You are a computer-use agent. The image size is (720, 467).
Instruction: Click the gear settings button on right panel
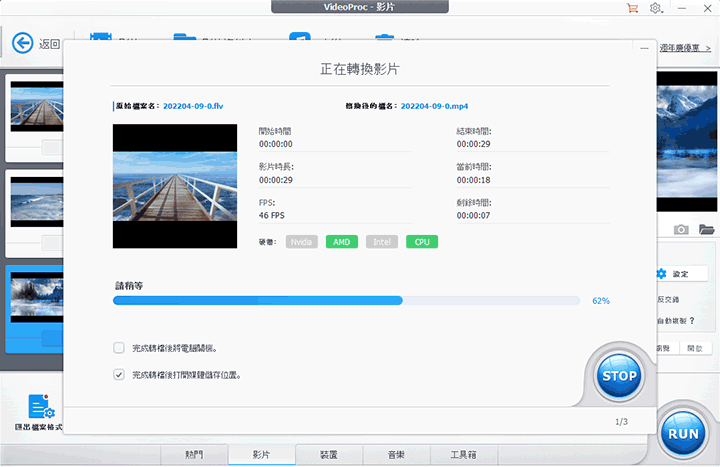(681, 274)
